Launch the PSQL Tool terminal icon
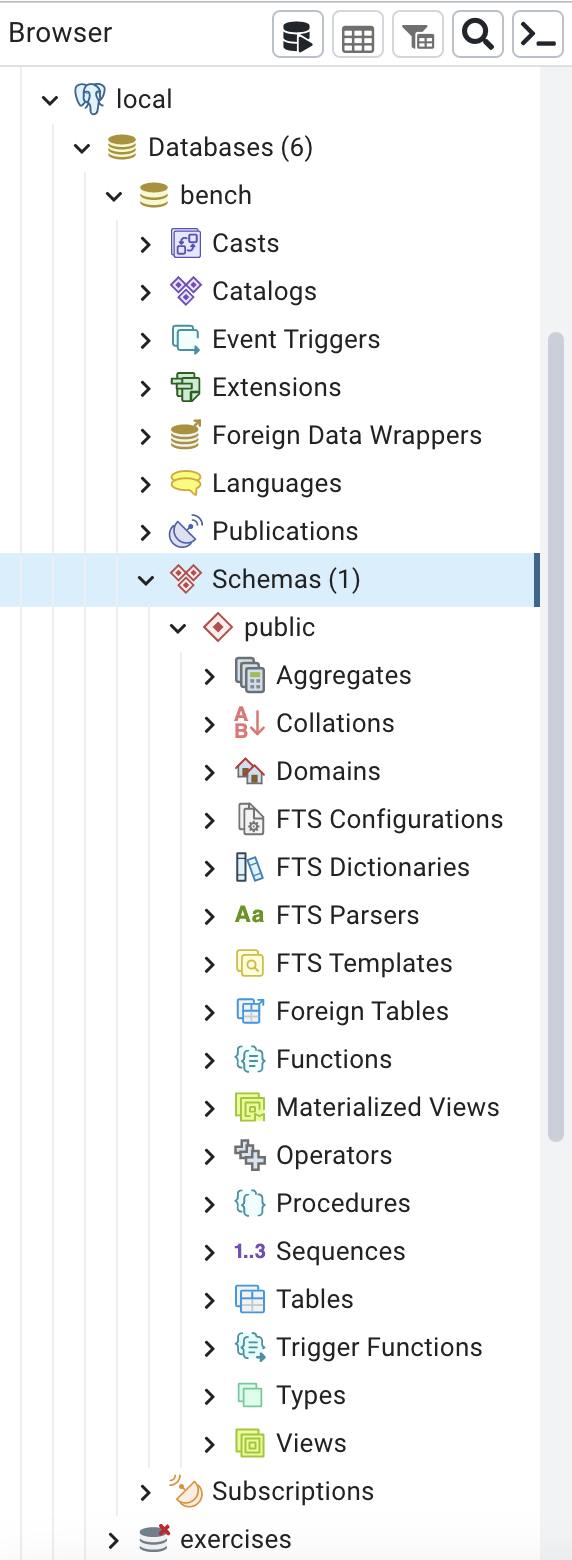The image size is (572, 1560). pyautogui.click(x=538, y=37)
